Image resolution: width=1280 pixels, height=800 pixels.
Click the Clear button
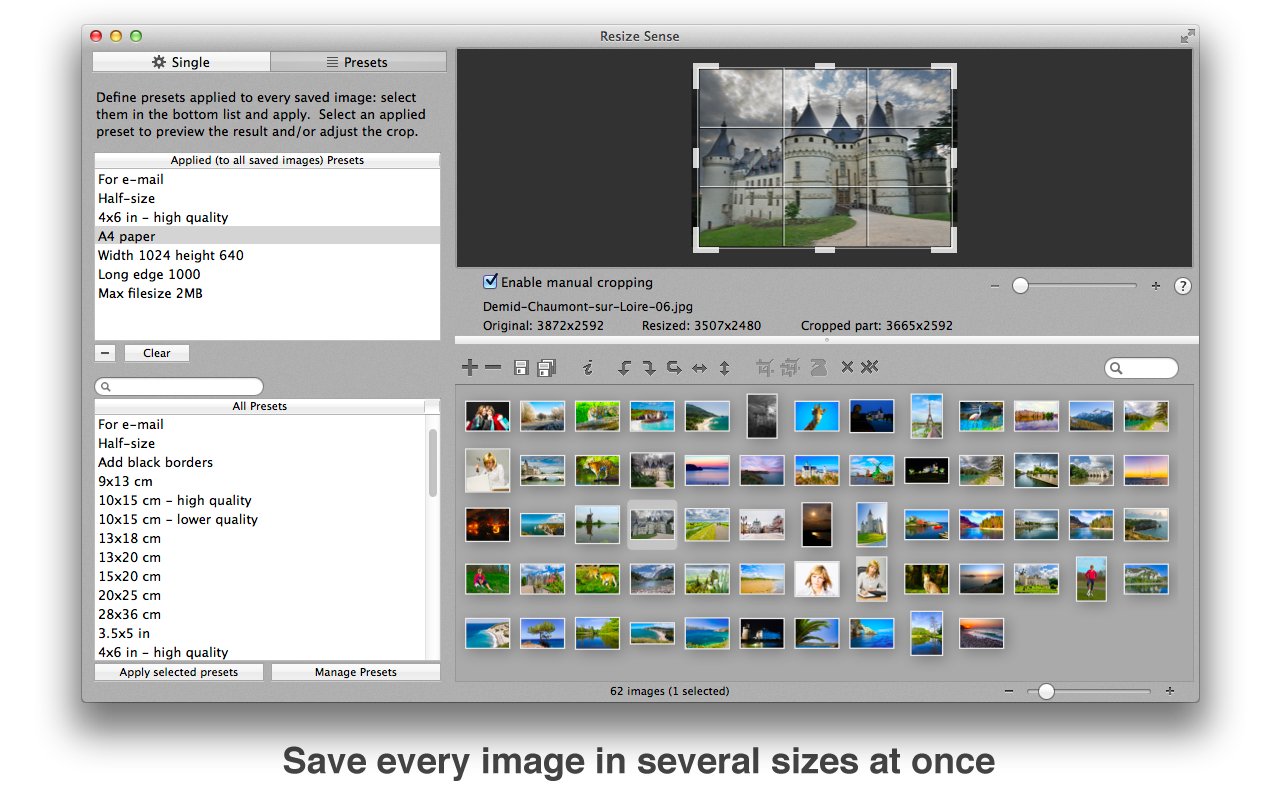157,353
